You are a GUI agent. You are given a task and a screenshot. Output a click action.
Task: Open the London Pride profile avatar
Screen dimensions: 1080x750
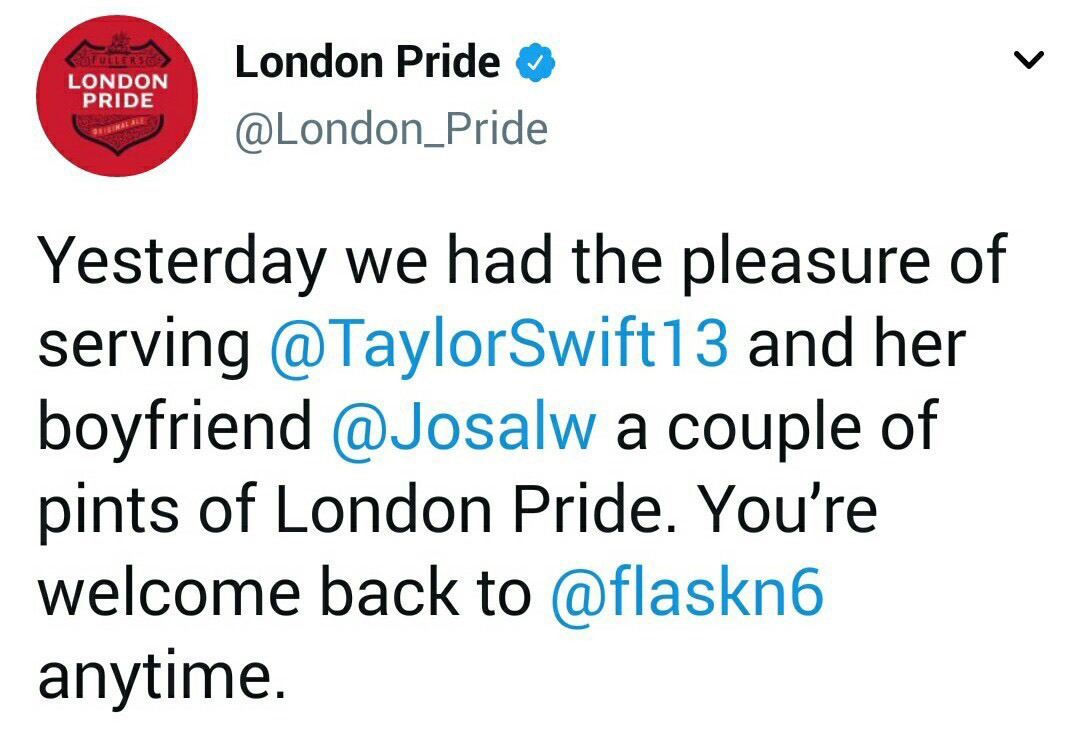coord(116,96)
